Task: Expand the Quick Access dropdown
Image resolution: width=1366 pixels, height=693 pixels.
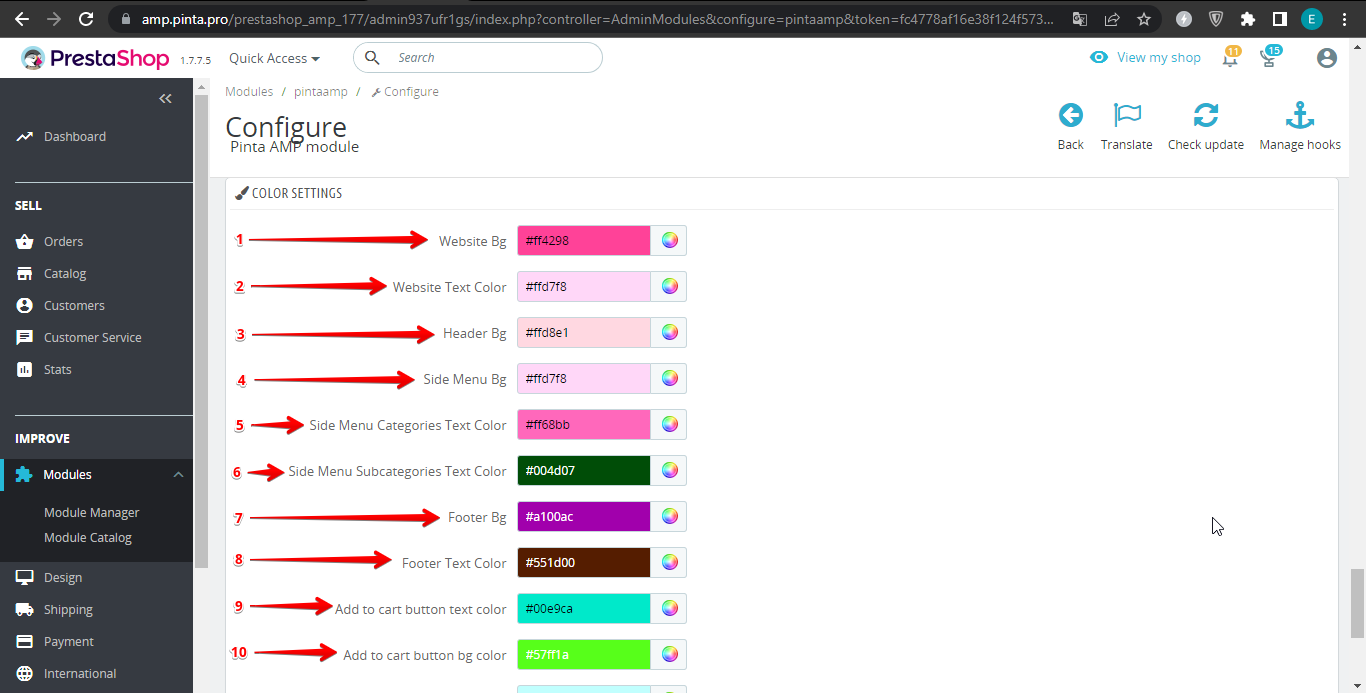Action: click(274, 58)
